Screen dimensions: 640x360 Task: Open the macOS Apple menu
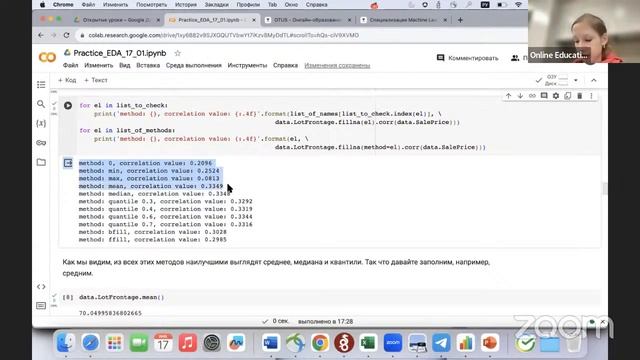42,4
